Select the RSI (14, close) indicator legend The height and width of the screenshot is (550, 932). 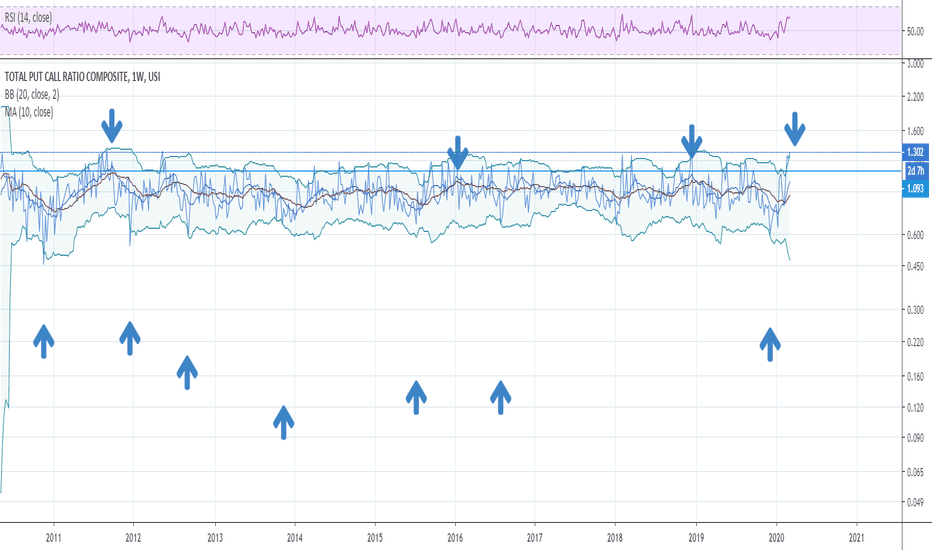click(28, 18)
